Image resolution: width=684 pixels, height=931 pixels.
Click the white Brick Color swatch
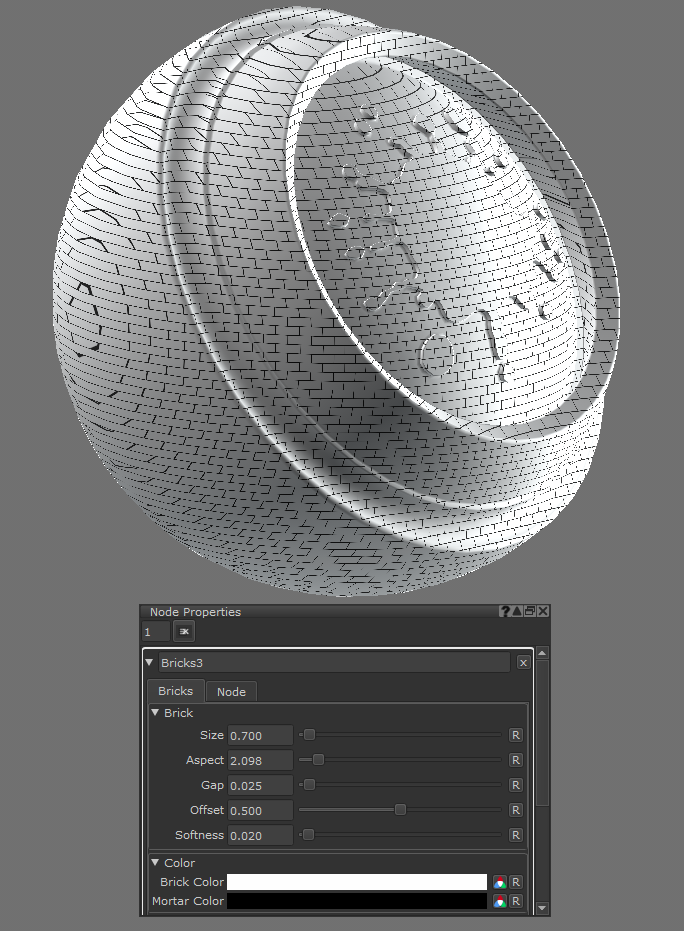356,882
